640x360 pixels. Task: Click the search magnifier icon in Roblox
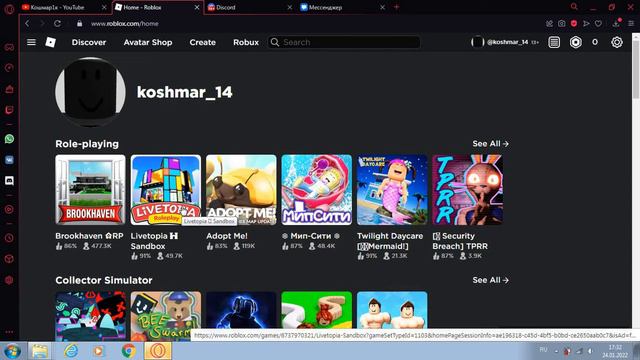[x=275, y=42]
